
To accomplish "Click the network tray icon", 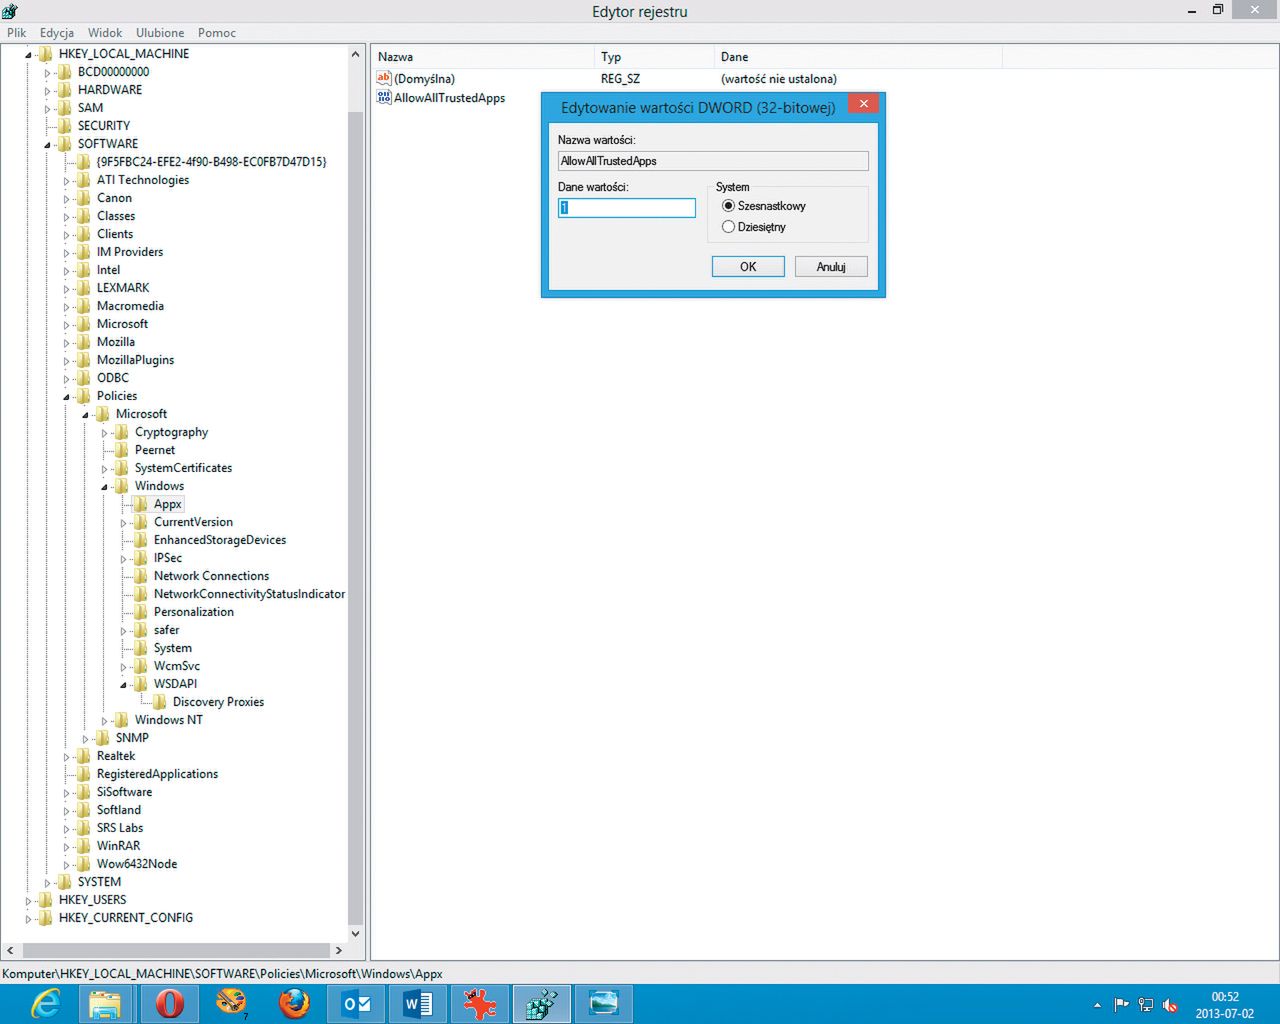I will [x=1146, y=1005].
